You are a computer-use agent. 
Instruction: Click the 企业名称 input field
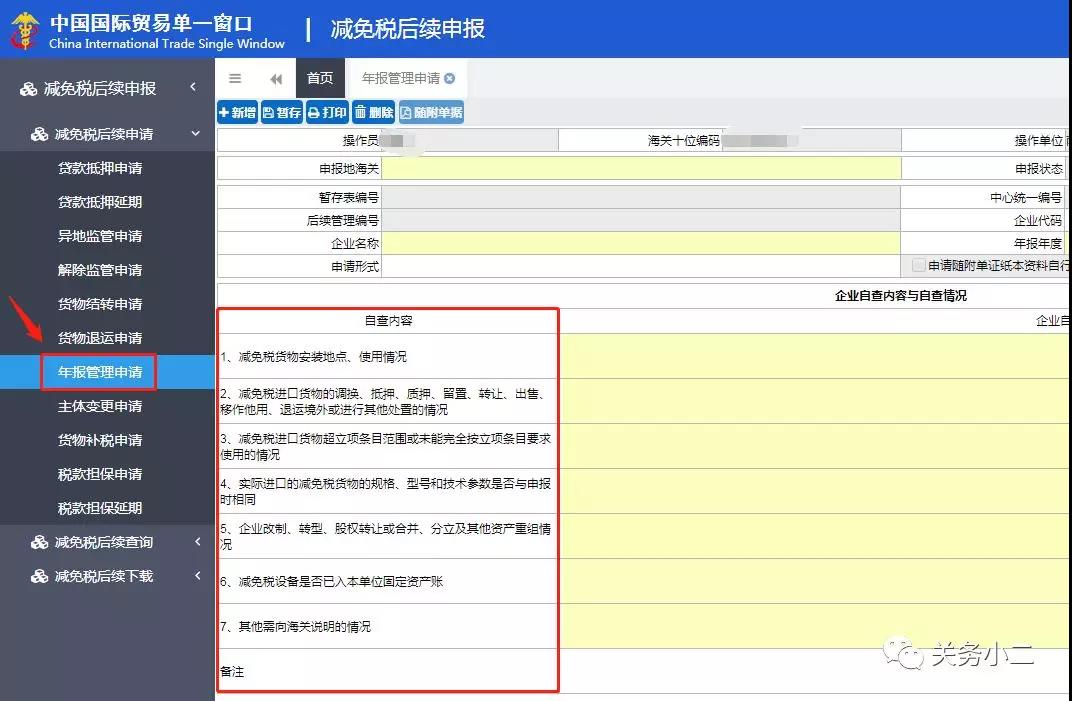(640, 243)
